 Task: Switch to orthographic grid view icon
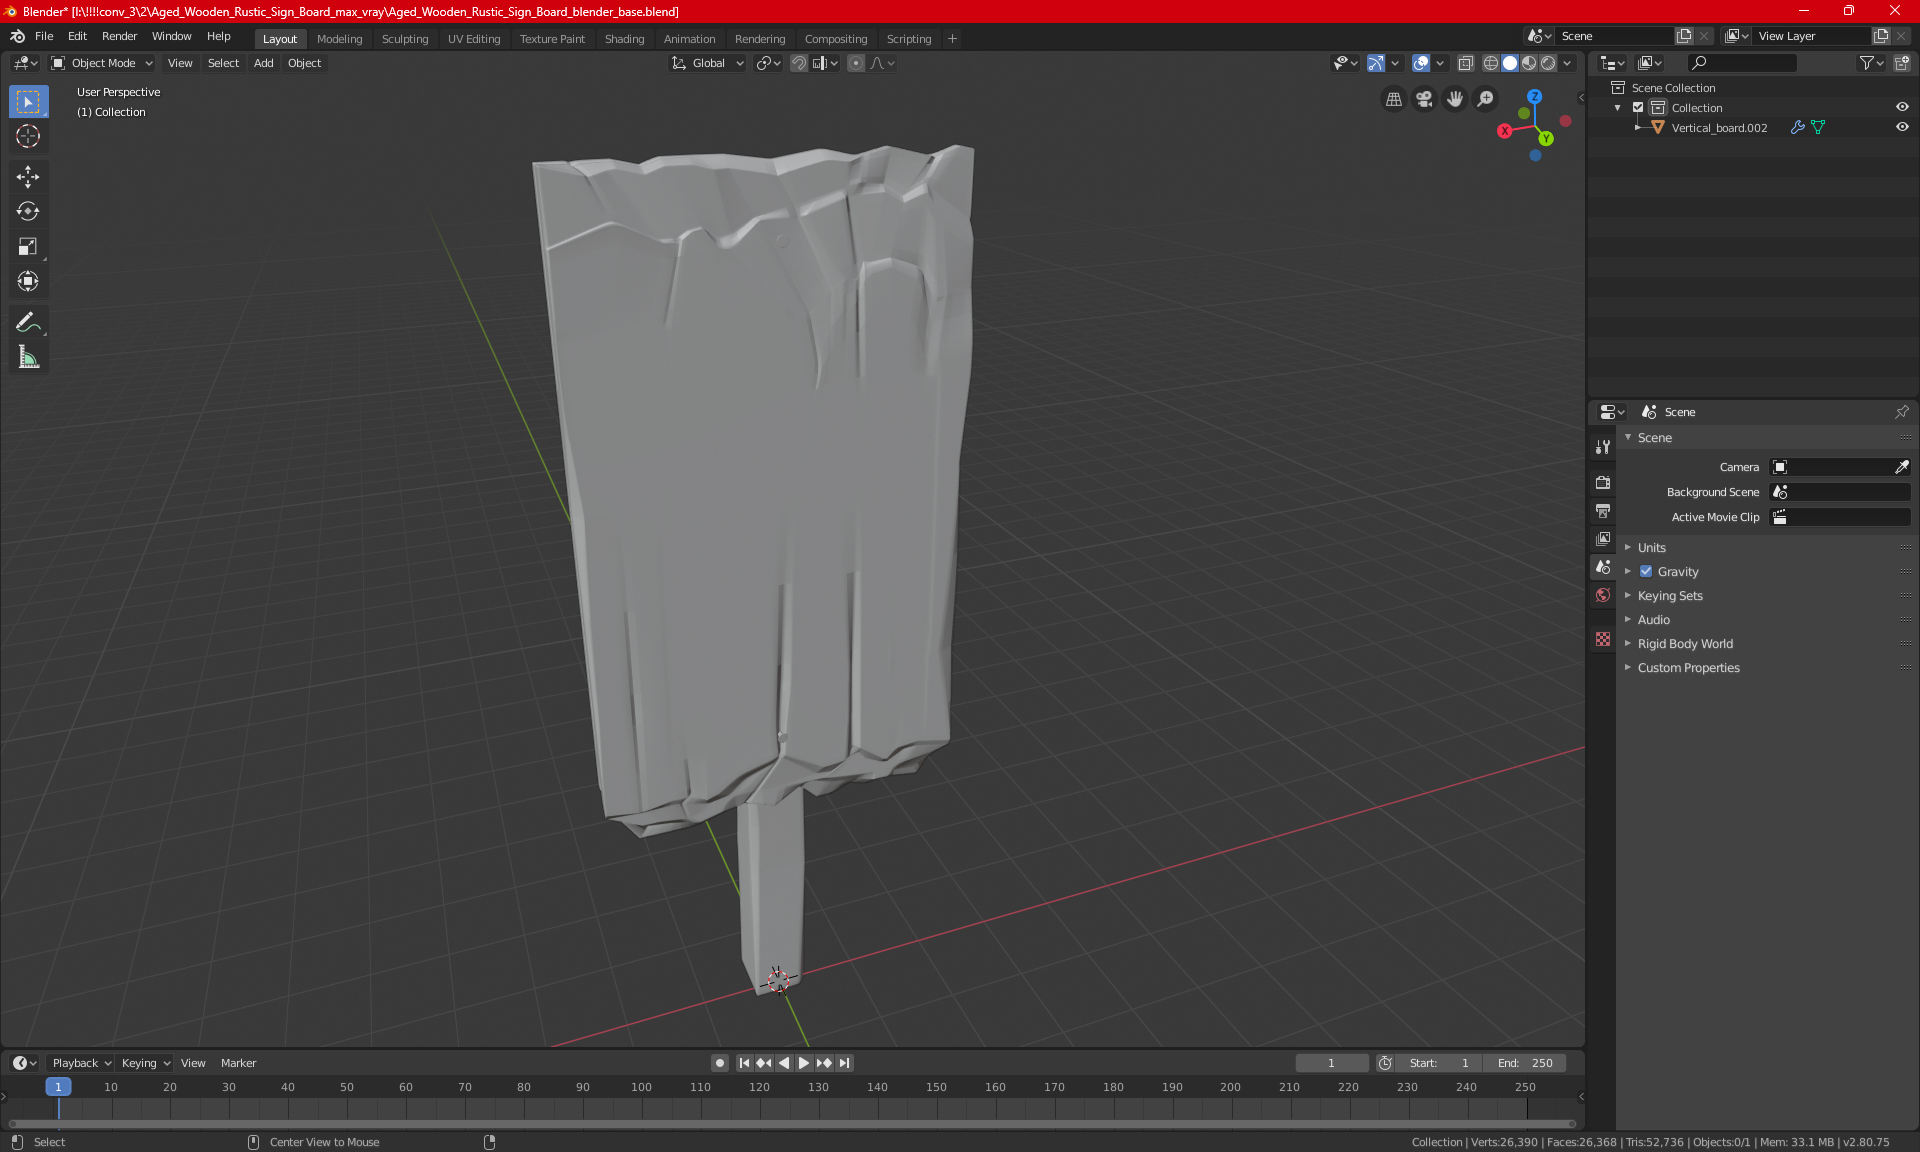coord(1393,99)
